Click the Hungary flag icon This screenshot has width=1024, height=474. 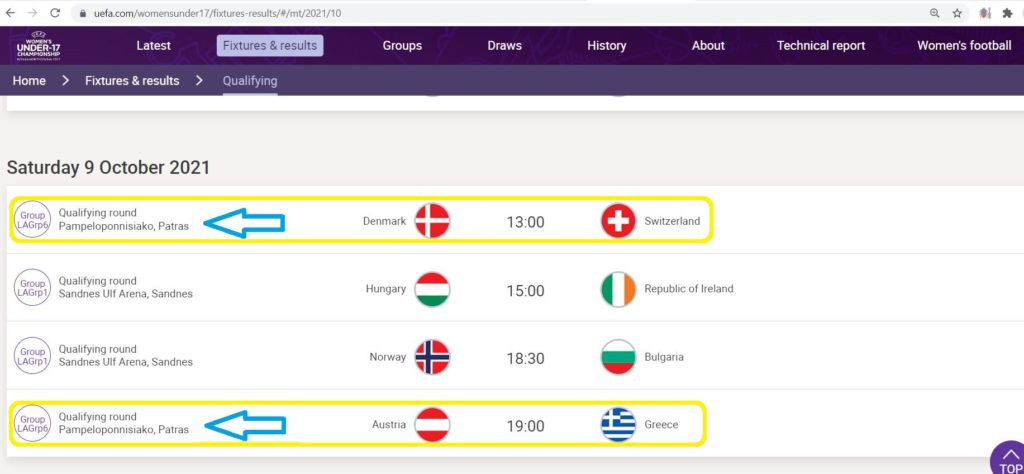432,289
